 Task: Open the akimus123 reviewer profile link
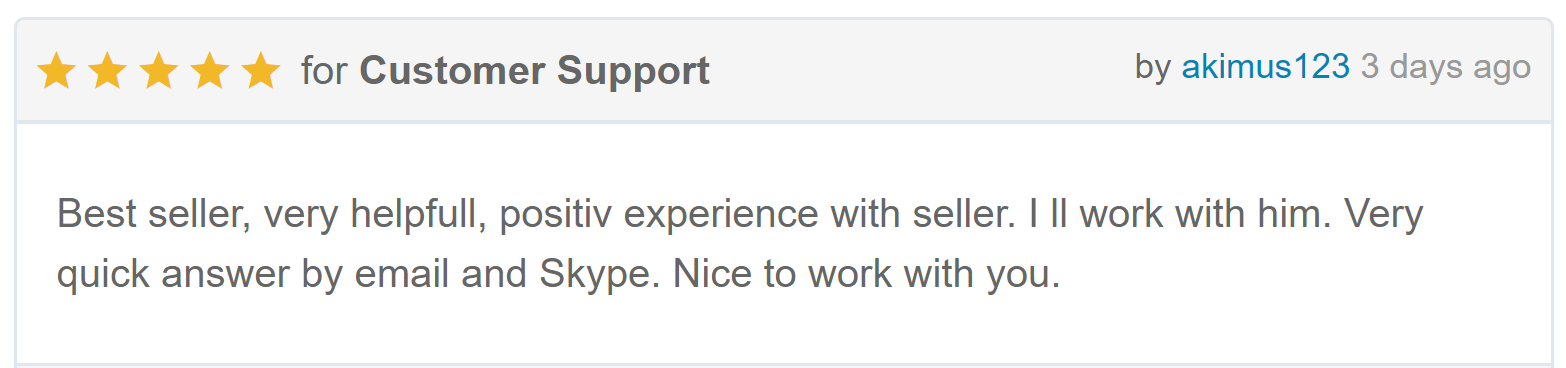[1265, 67]
